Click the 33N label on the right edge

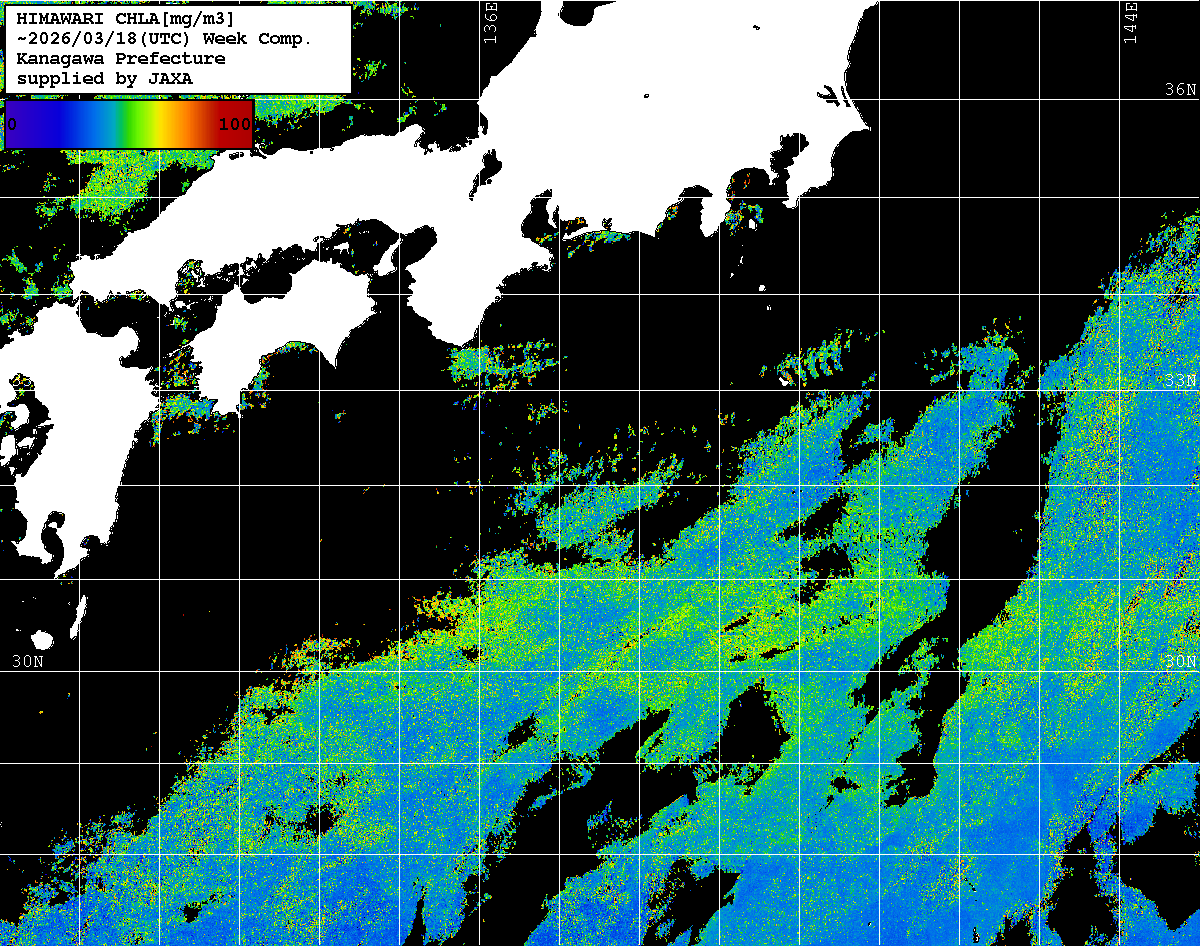[1180, 380]
